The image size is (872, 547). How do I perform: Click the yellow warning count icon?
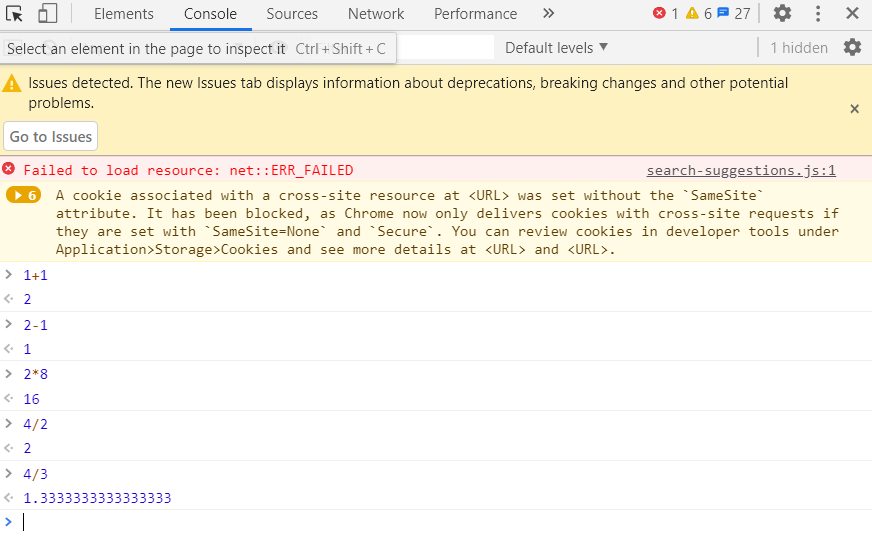pos(692,13)
